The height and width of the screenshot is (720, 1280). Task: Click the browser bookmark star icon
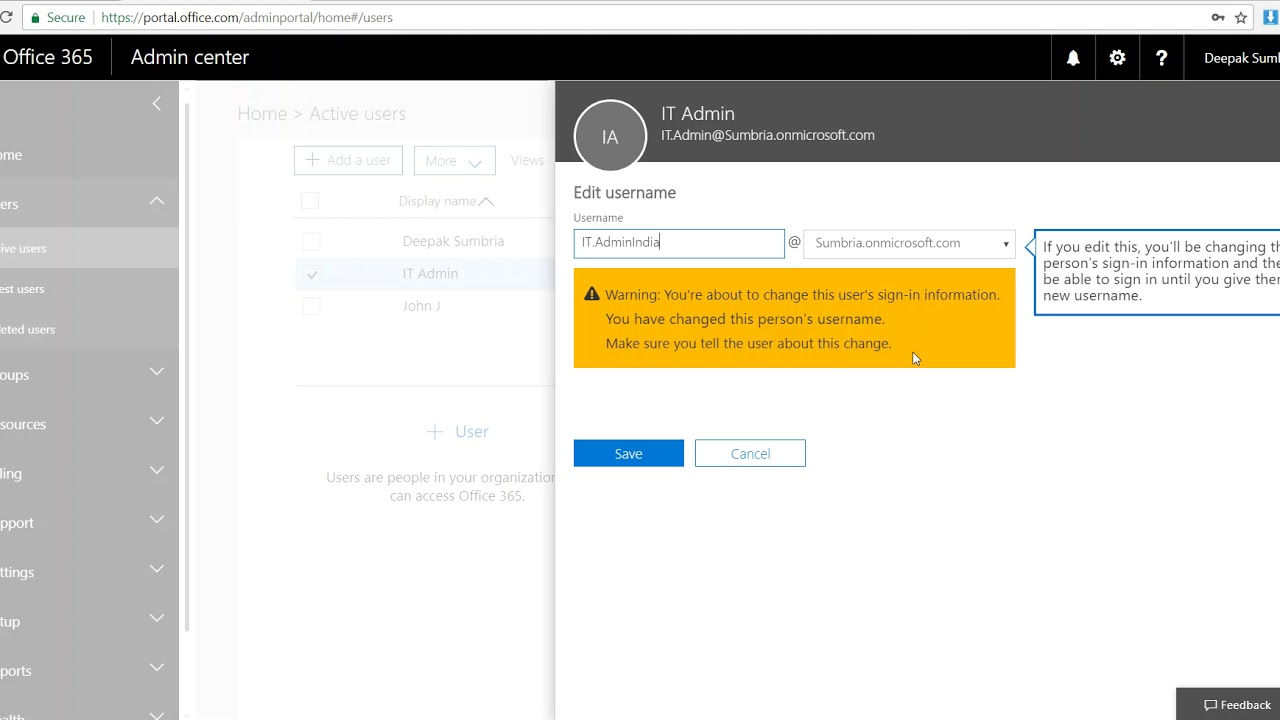pyautogui.click(x=1241, y=17)
